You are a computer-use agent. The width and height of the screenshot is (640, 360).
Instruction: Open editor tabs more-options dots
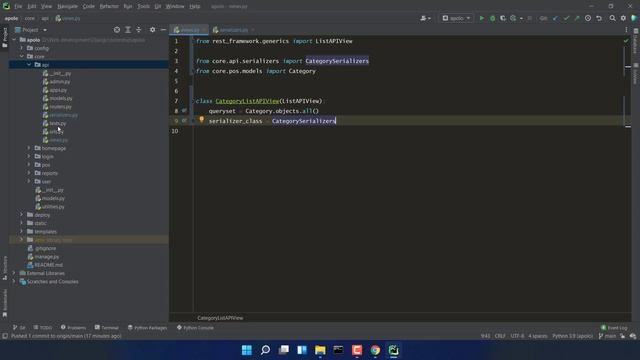[x=626, y=30]
